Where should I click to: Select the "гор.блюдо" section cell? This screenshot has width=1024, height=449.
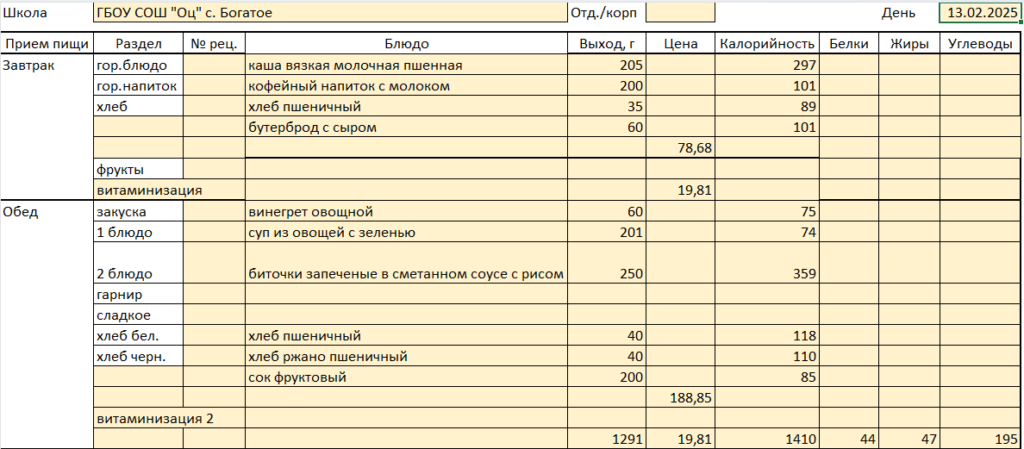138,65
